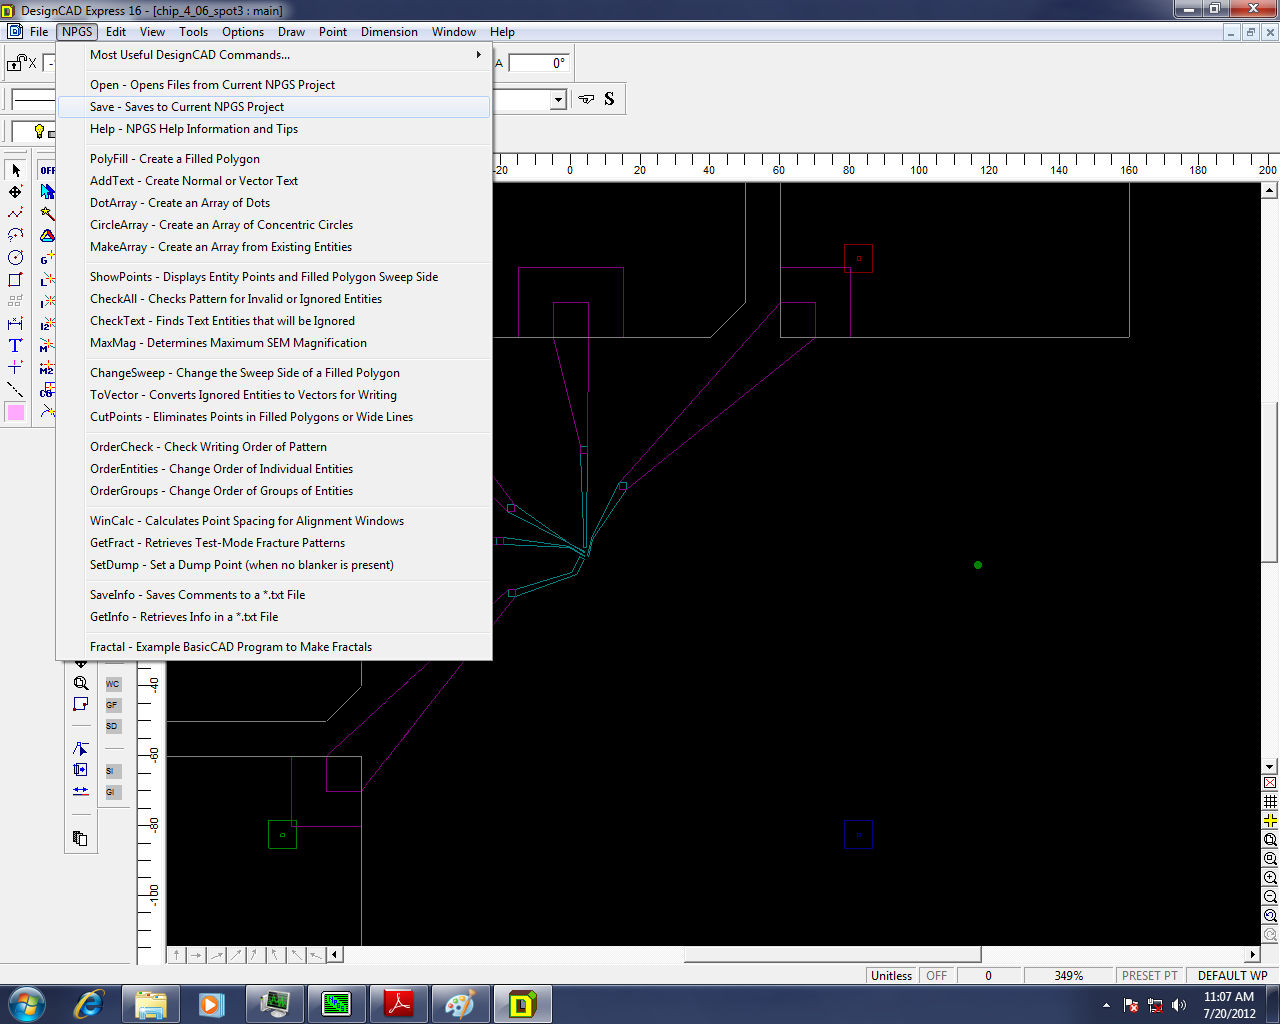Select SetDump - Set a Dump Point

(275, 565)
